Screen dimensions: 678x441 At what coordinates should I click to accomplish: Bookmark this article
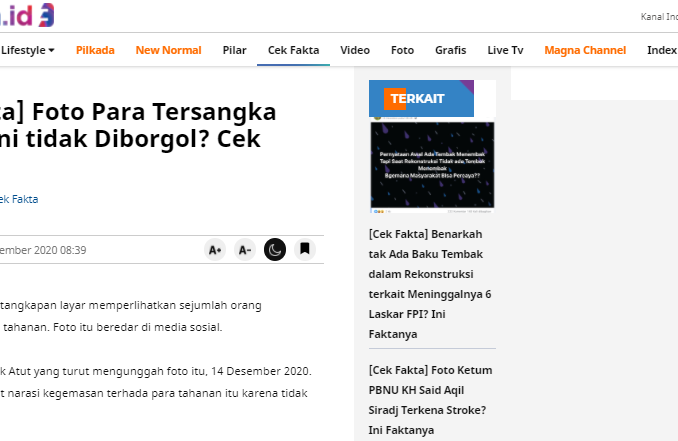(x=305, y=249)
